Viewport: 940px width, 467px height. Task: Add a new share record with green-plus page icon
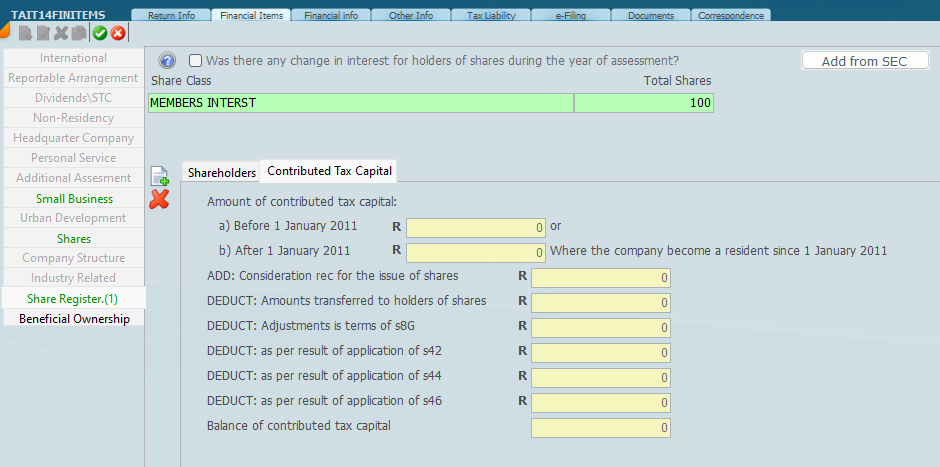pyautogui.click(x=159, y=176)
